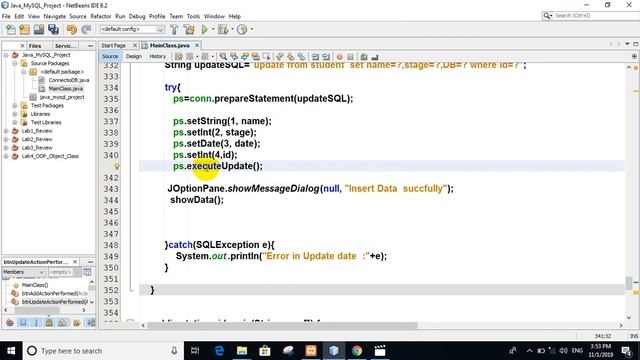Image resolution: width=640 pixels, height=360 pixels.
Task: Click the Save All toolbar icon
Action: click(53, 29)
